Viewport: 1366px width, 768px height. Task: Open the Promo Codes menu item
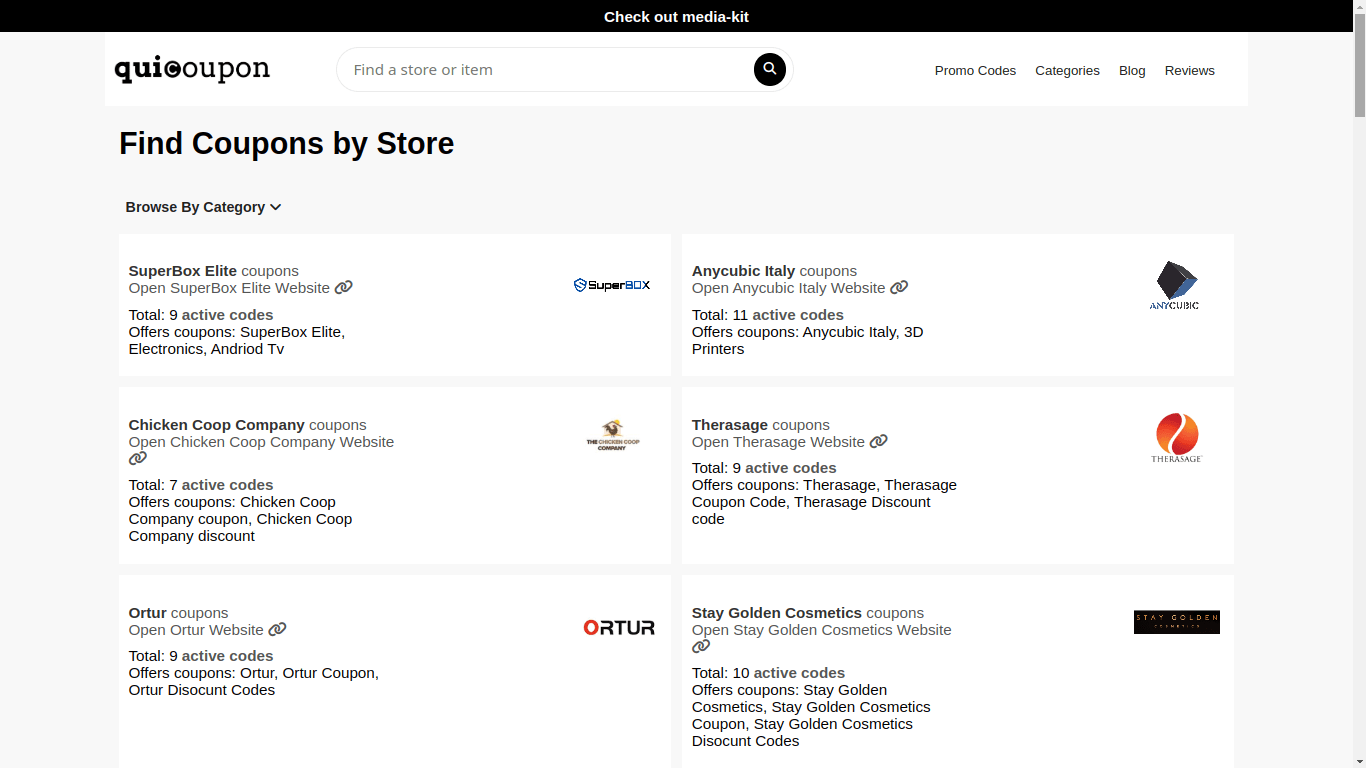click(975, 71)
